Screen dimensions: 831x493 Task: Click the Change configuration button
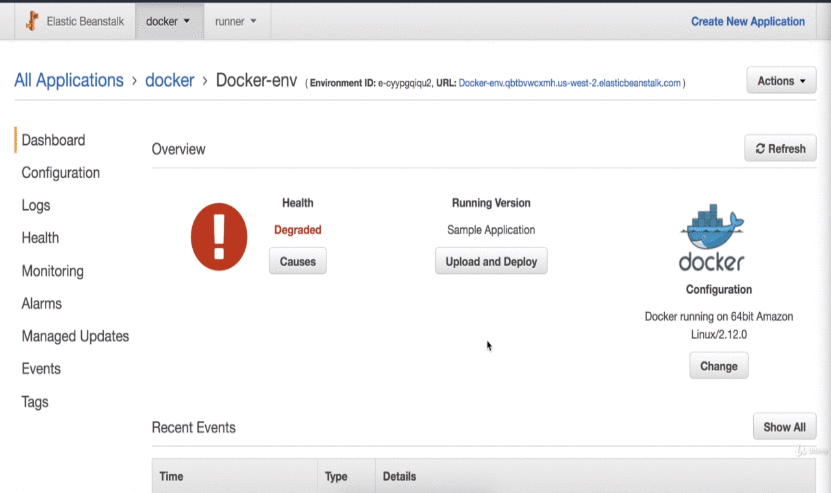point(719,366)
